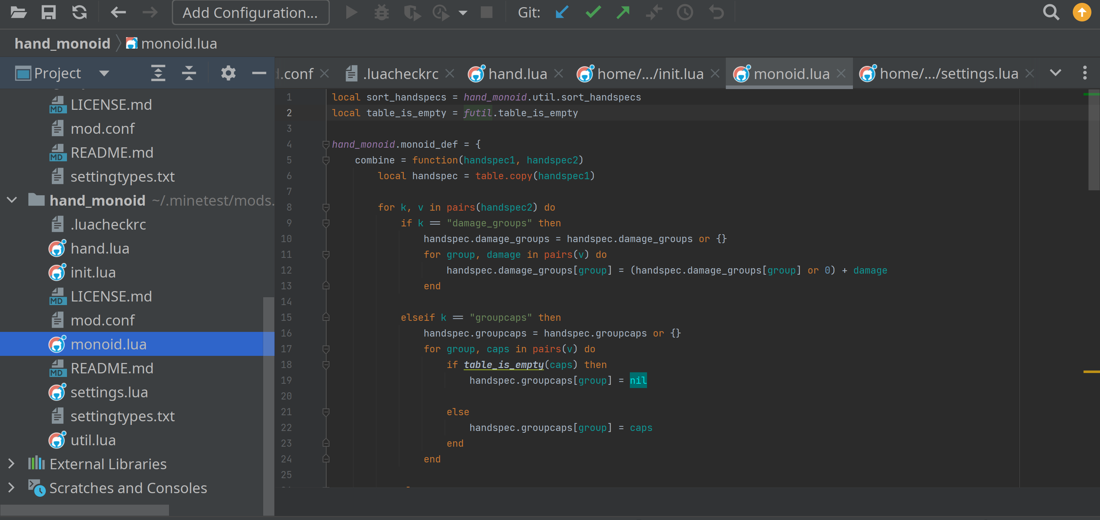Click the Git update project blue arrow
1100x520 pixels.
(x=562, y=12)
